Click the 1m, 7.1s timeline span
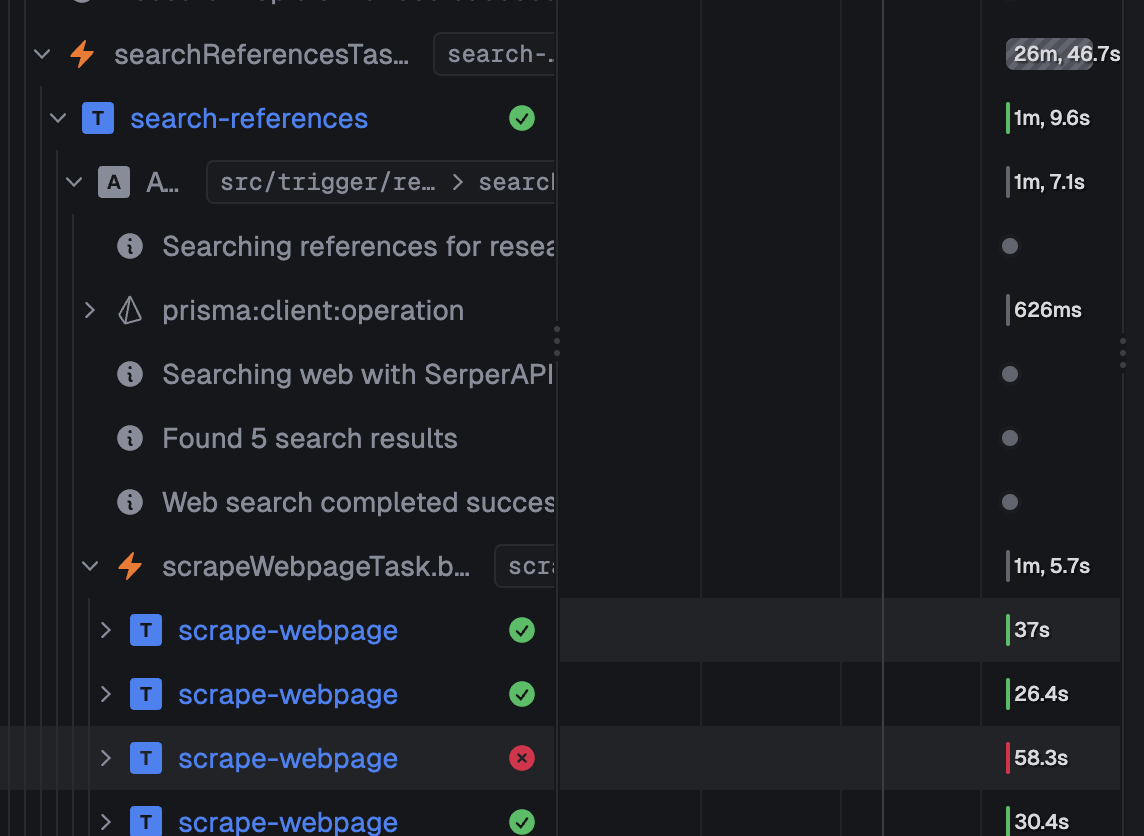This screenshot has height=836, width=1144. coord(1008,182)
